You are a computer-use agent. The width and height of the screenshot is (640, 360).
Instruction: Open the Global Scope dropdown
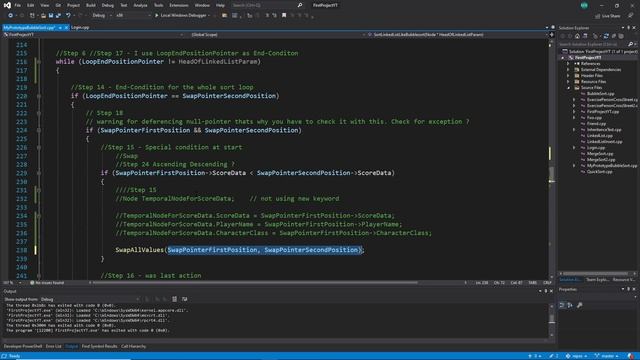(277, 35)
